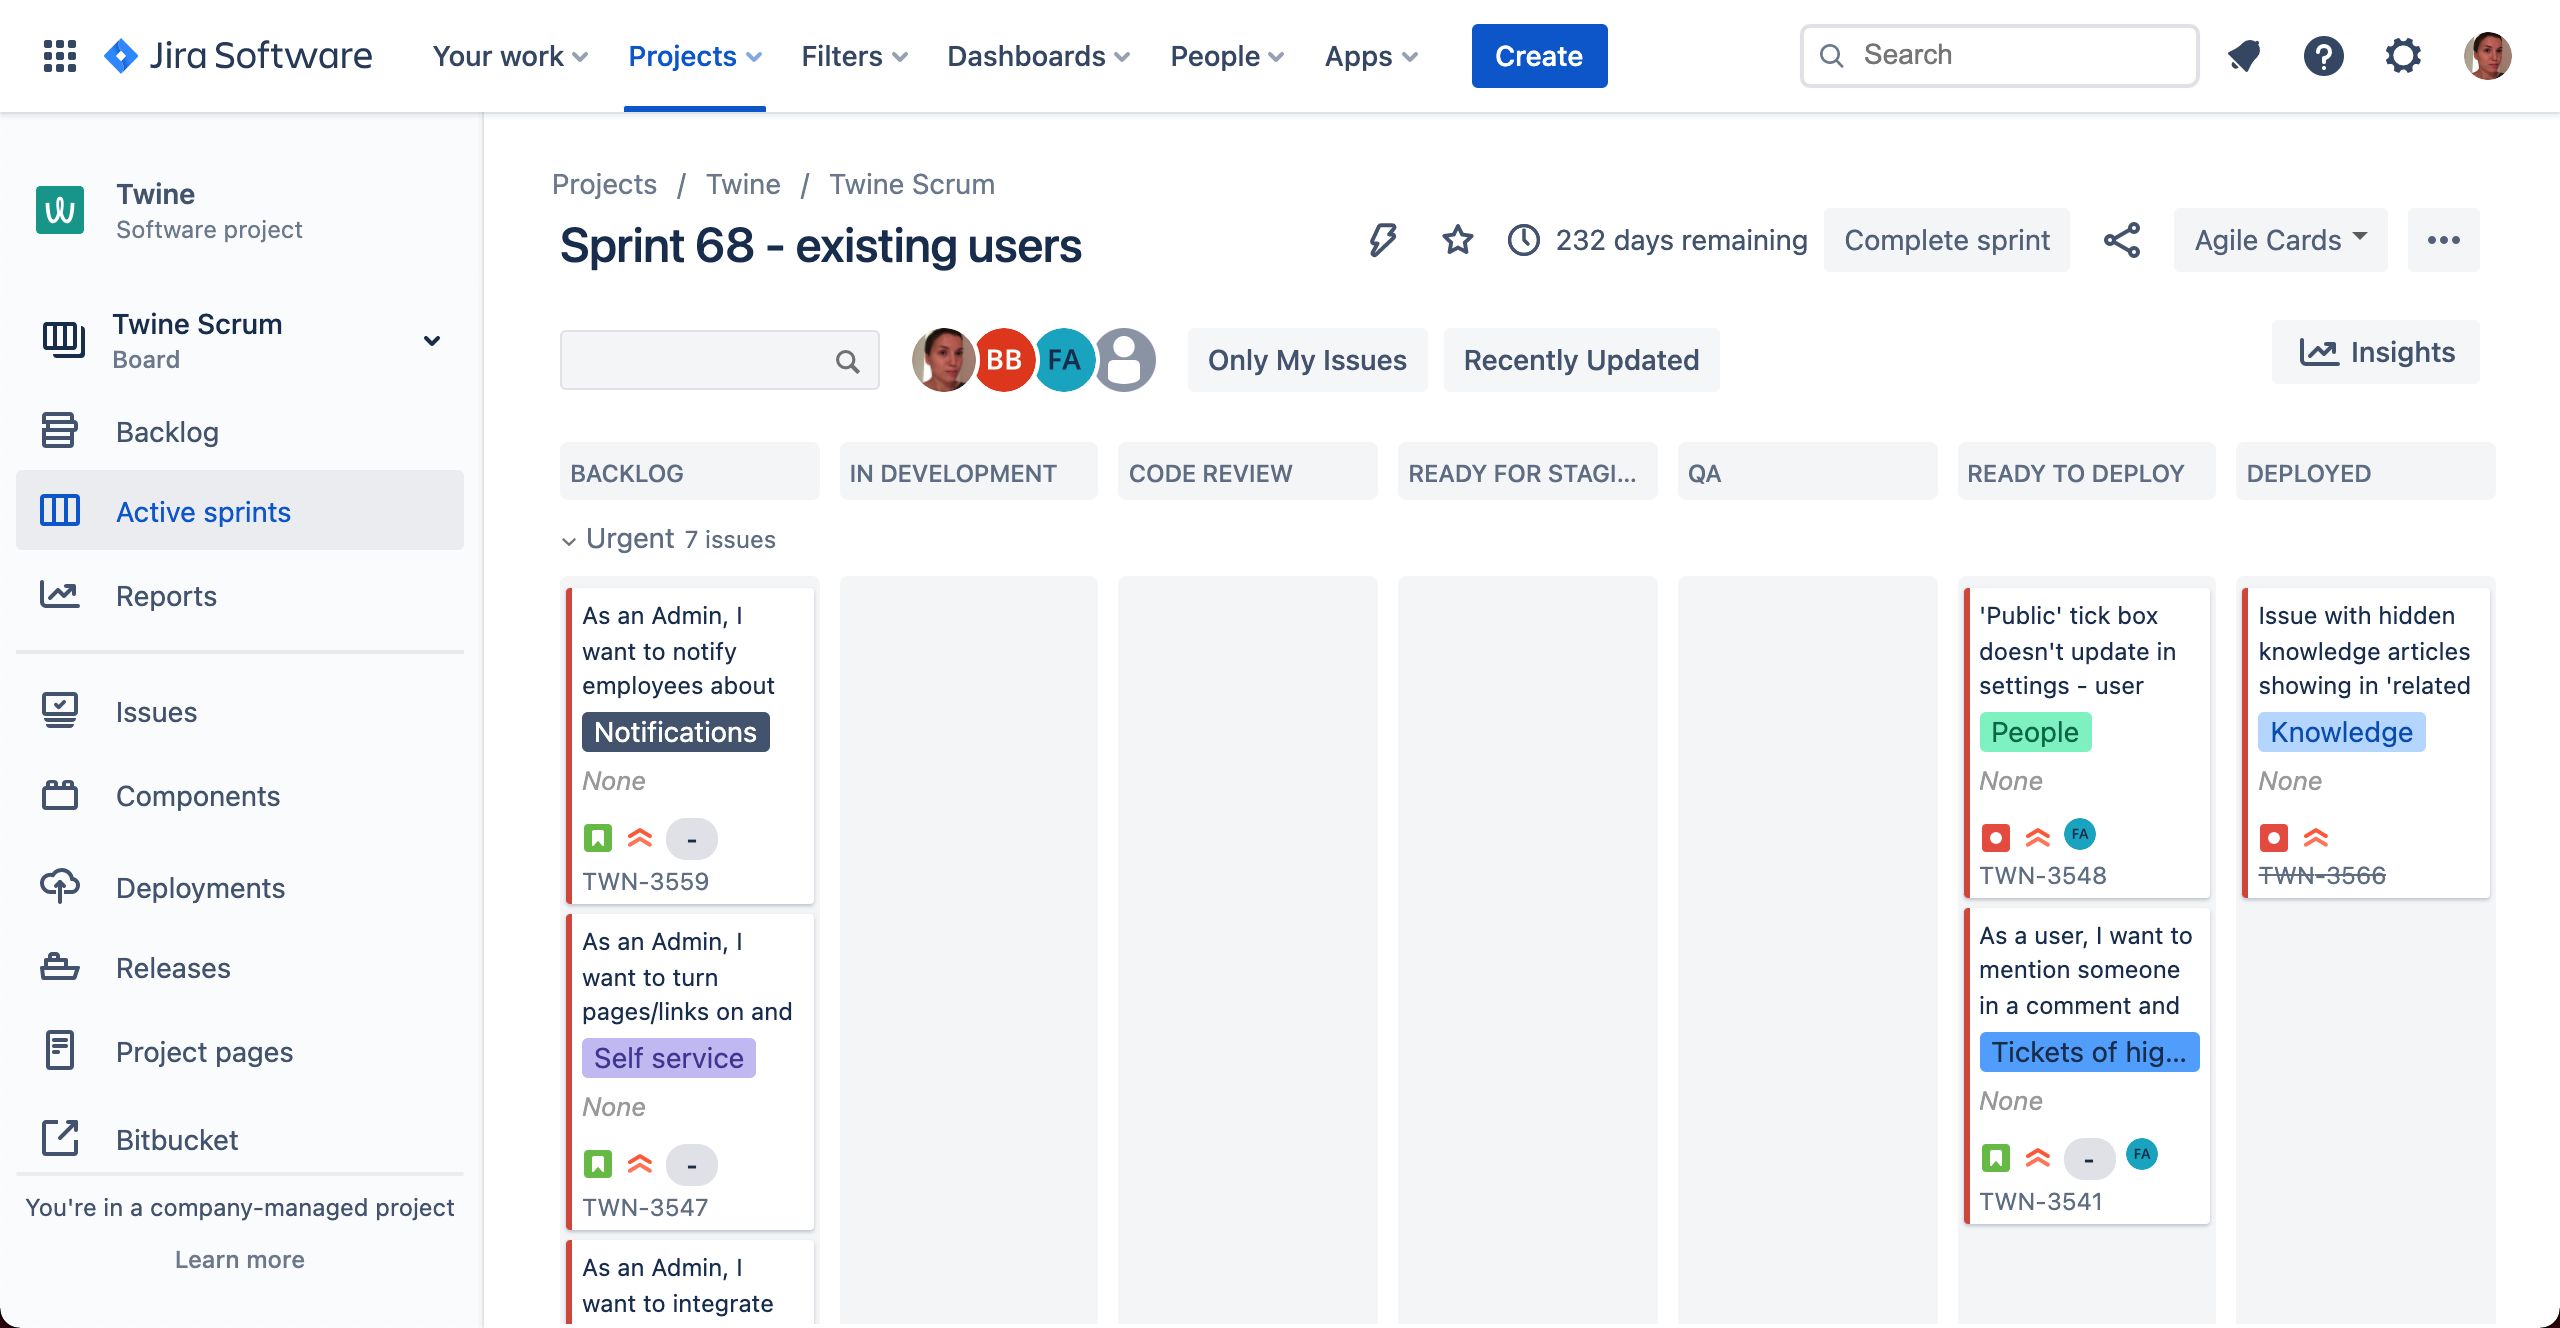
Task: Click the sprint lightning bolt icon
Action: (1383, 239)
